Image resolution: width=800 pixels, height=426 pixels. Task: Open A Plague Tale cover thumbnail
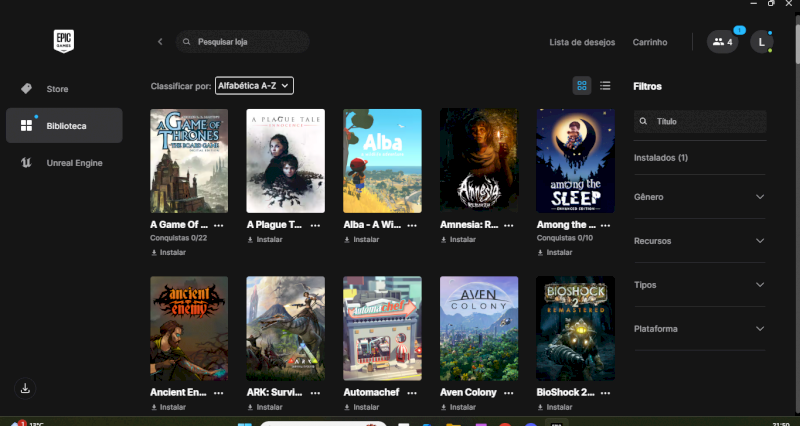tap(286, 161)
